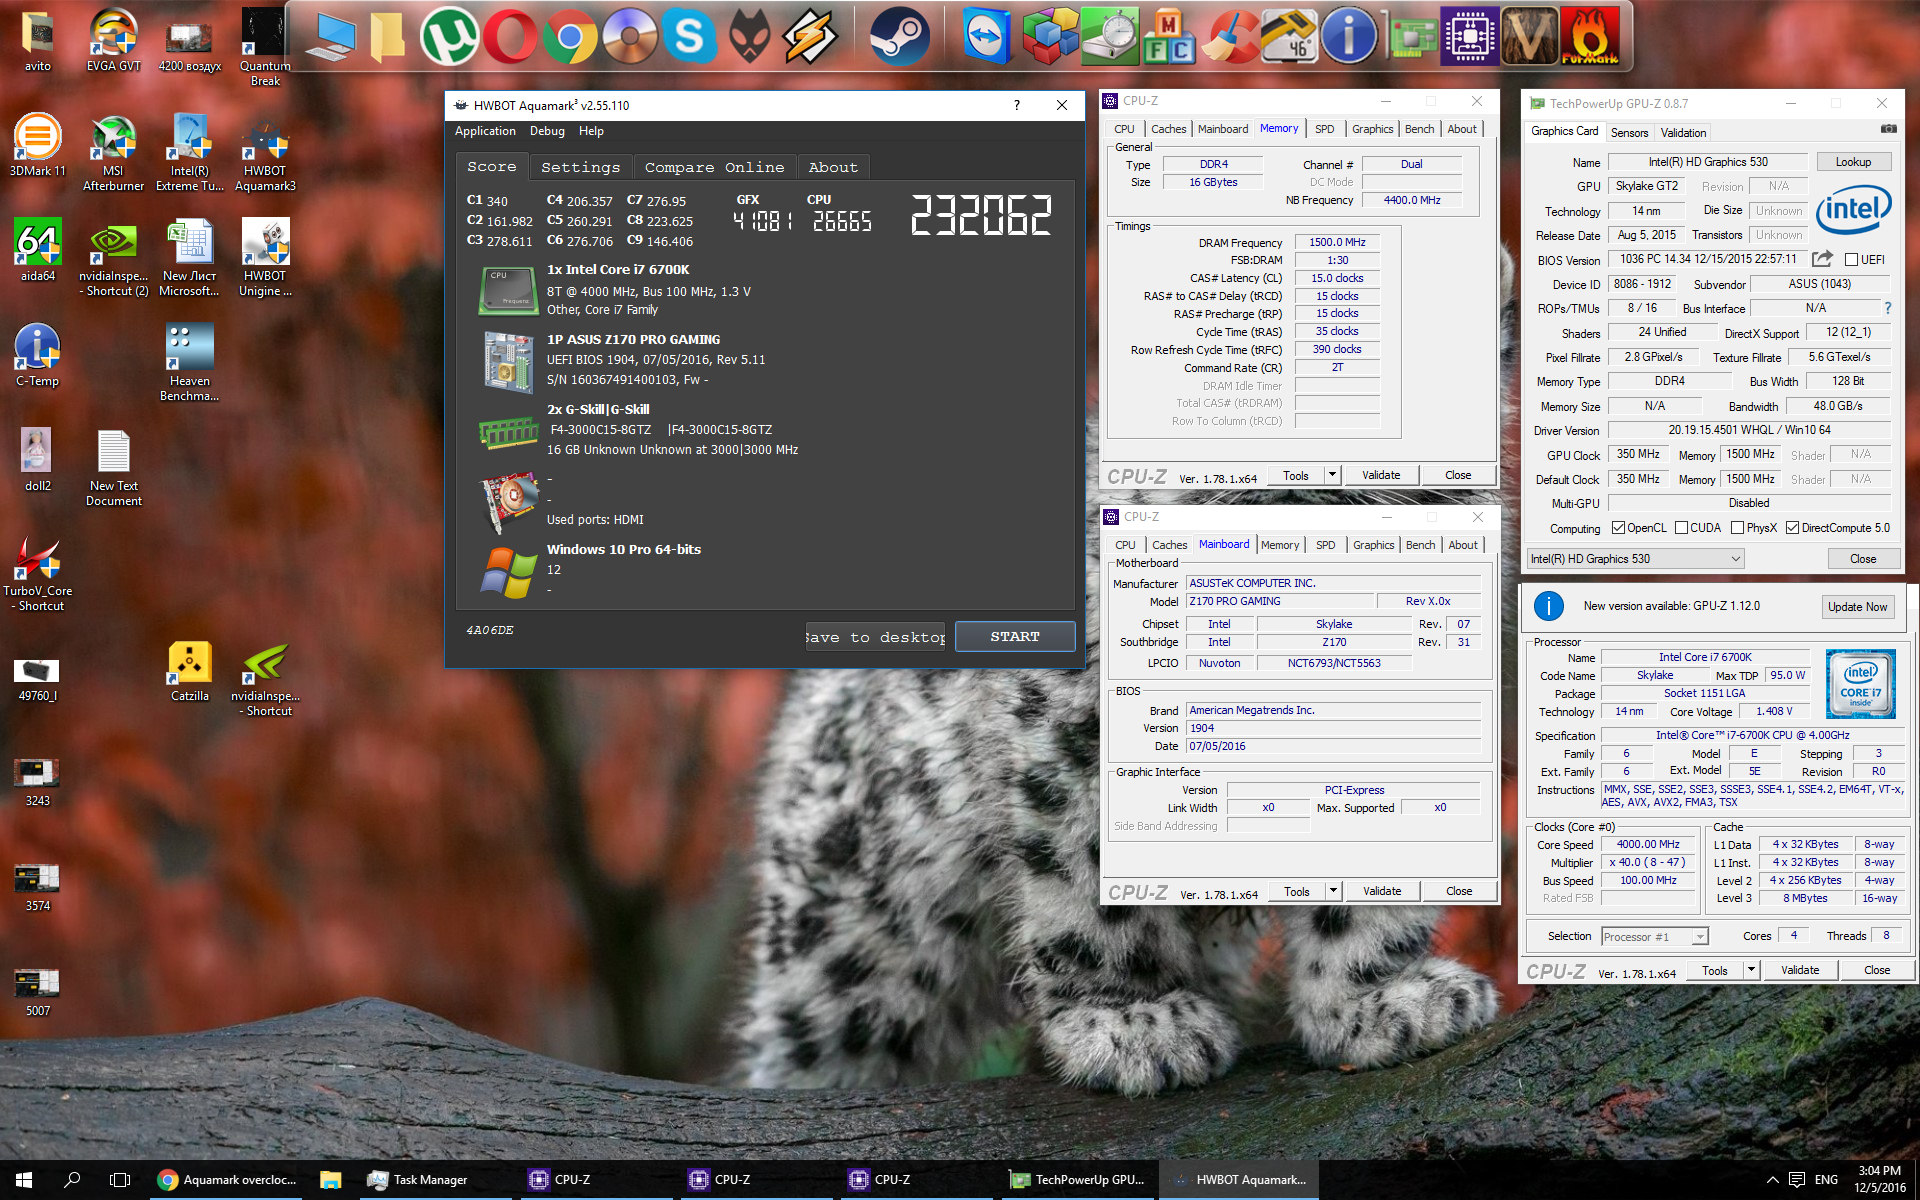Open Steam from the dock
The image size is (1920, 1200).
(898, 37)
